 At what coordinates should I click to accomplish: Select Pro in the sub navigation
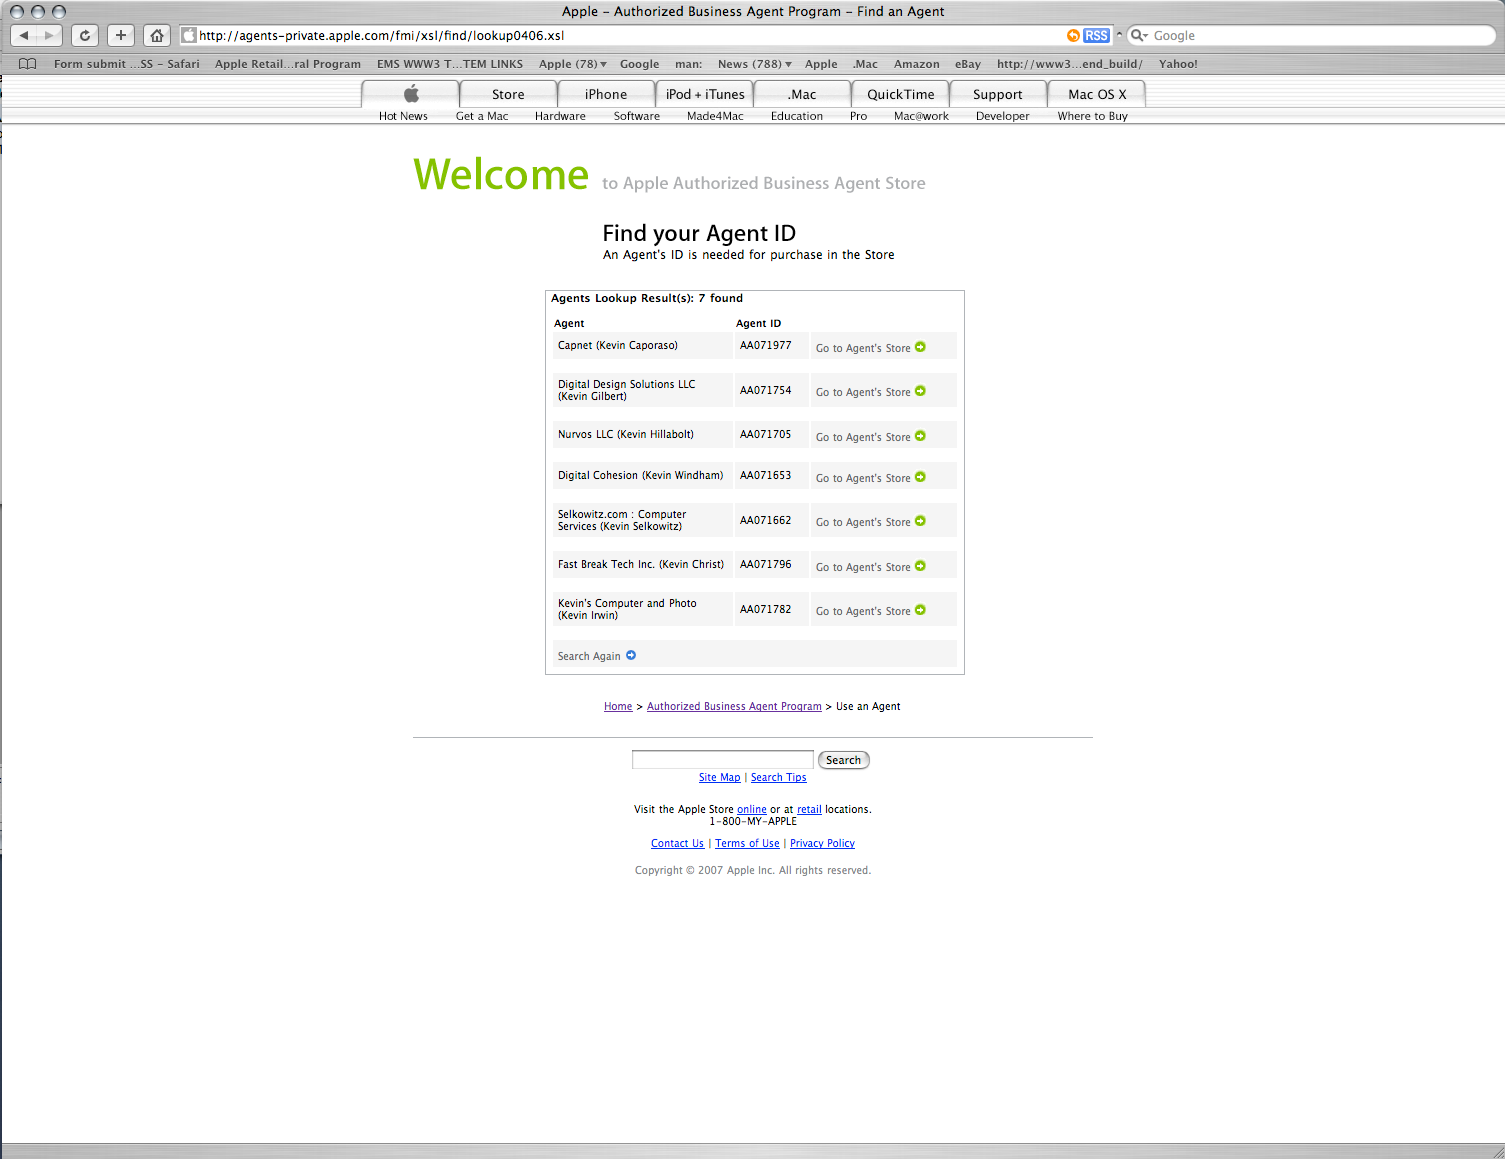point(858,116)
